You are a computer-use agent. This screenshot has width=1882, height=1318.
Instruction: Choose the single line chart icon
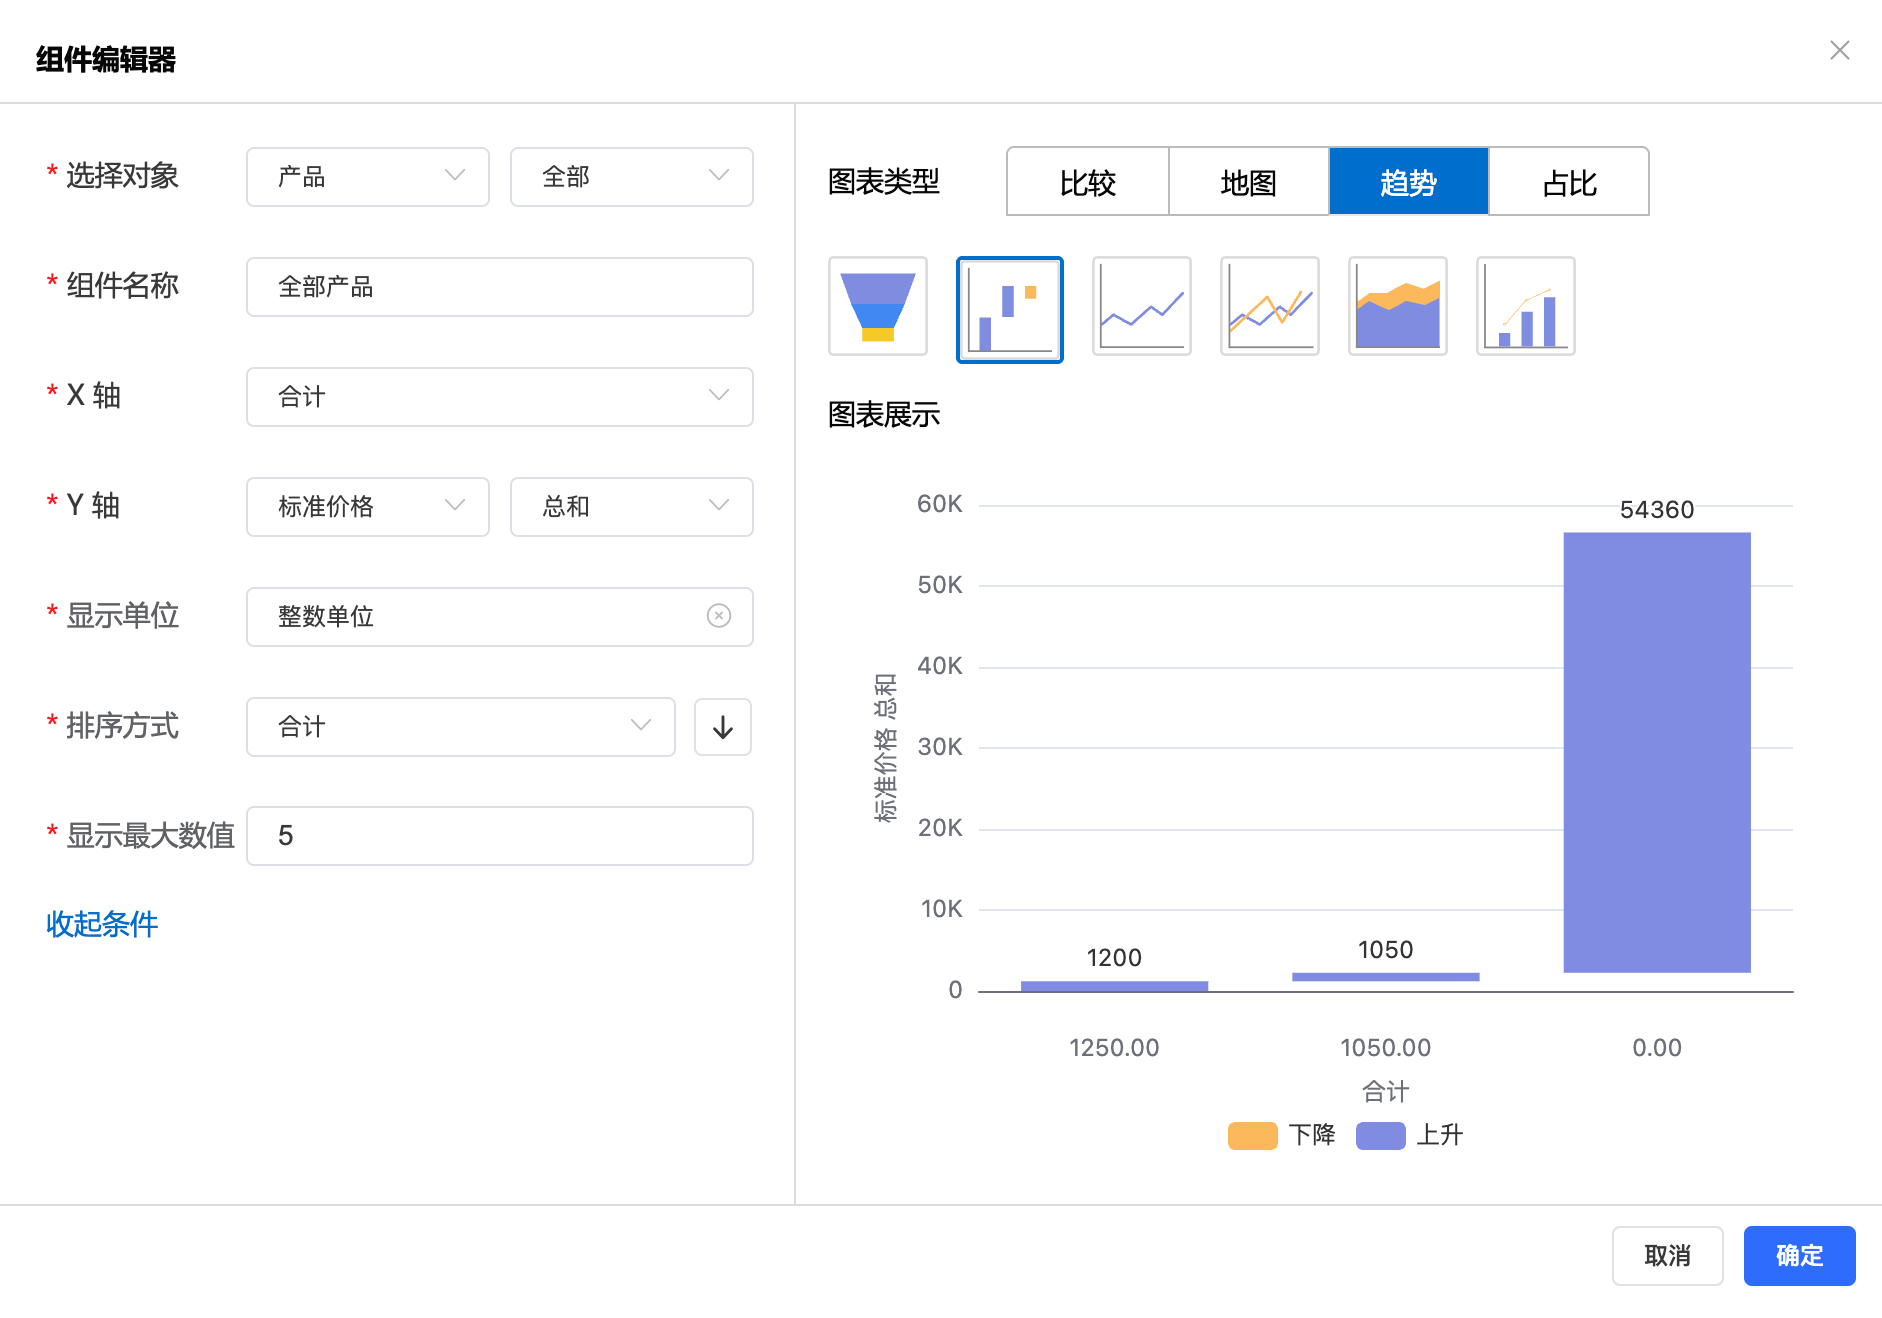point(1141,306)
